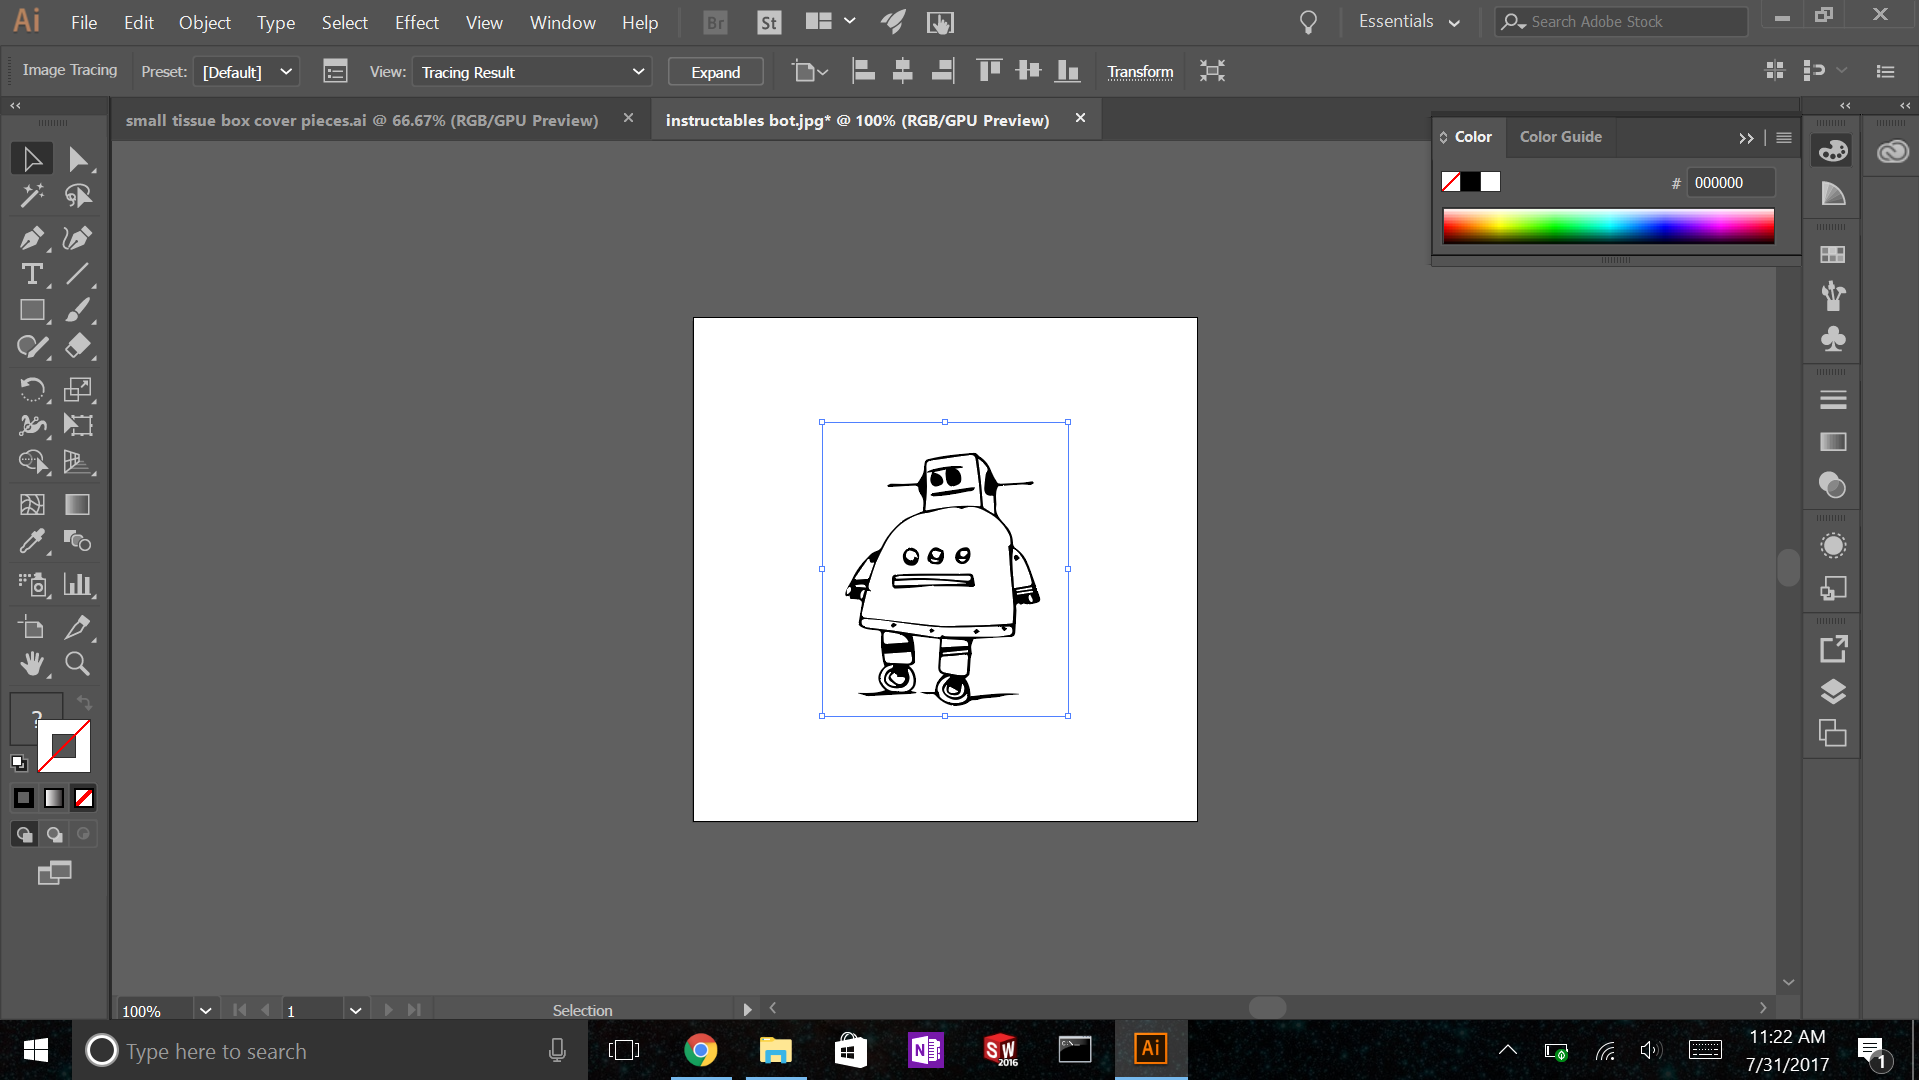Enable Draw Normal mode
The height and width of the screenshot is (1080, 1919).
click(24, 834)
